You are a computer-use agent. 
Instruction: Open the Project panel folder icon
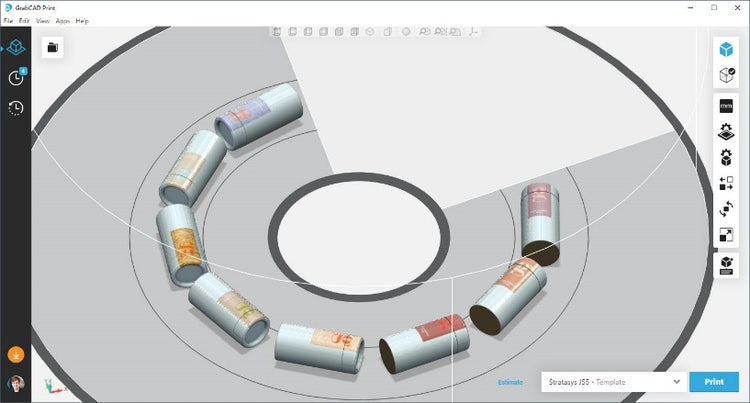tap(53, 47)
